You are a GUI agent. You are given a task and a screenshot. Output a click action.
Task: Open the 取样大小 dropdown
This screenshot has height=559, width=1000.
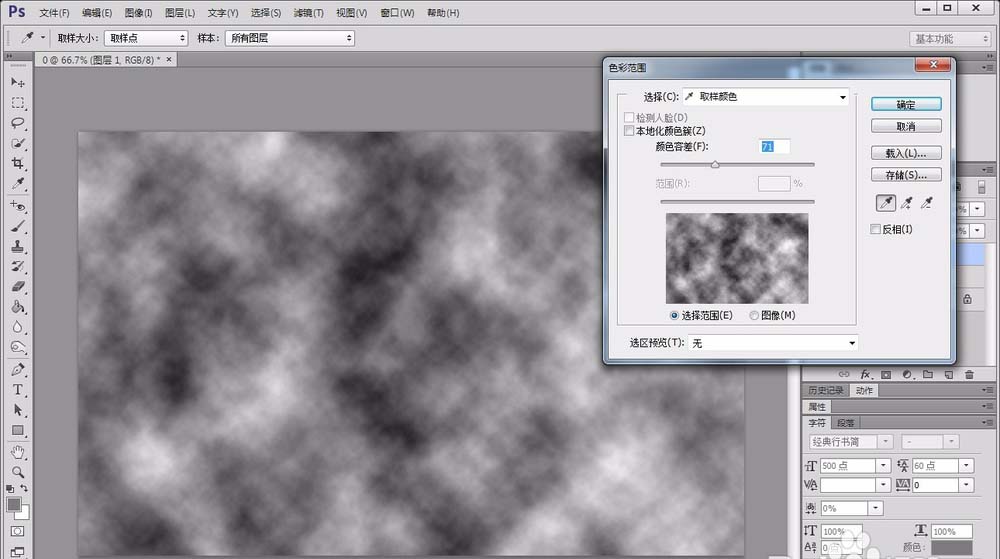coord(146,38)
